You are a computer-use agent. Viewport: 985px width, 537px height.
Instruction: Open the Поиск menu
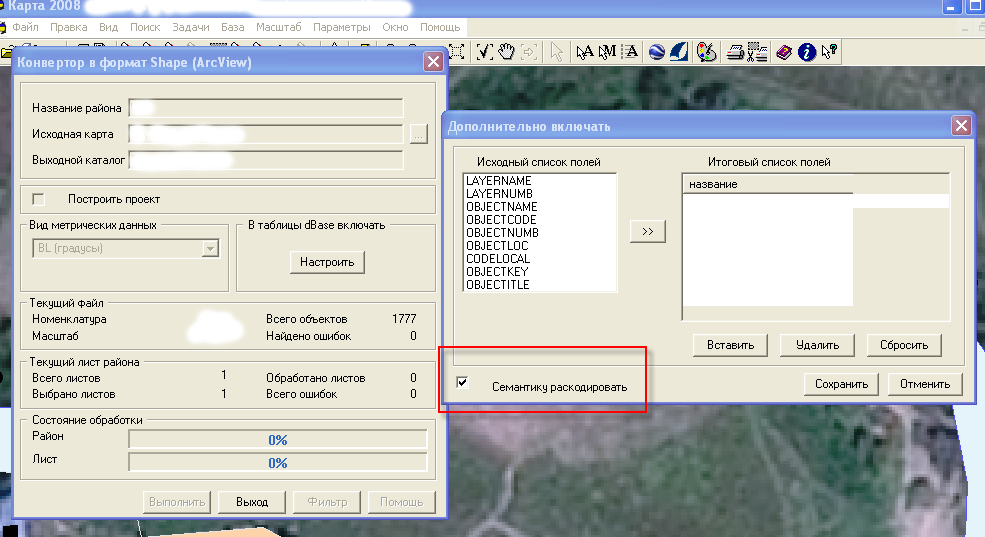tap(144, 27)
